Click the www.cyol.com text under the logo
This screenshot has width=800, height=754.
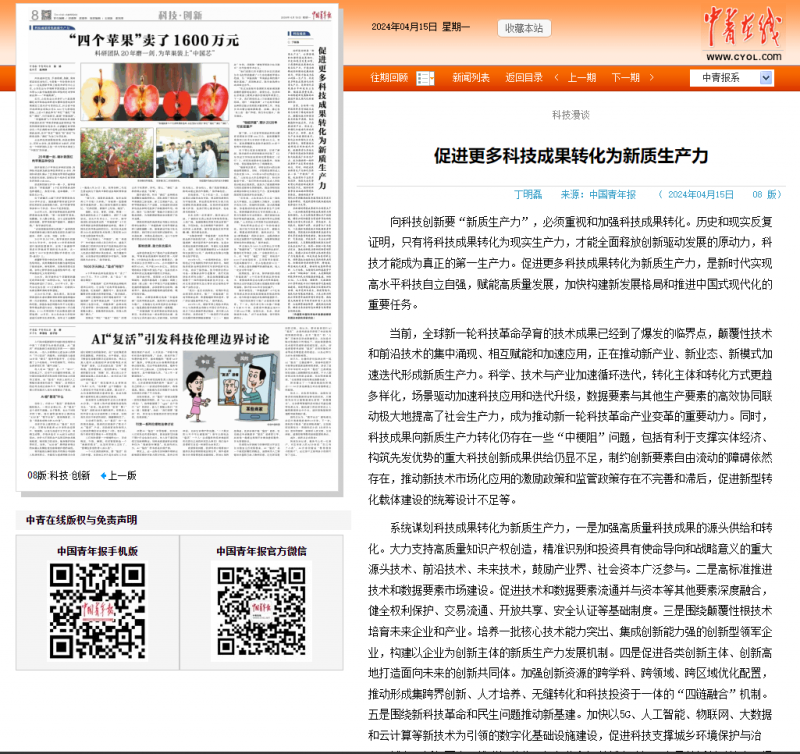(x=743, y=57)
